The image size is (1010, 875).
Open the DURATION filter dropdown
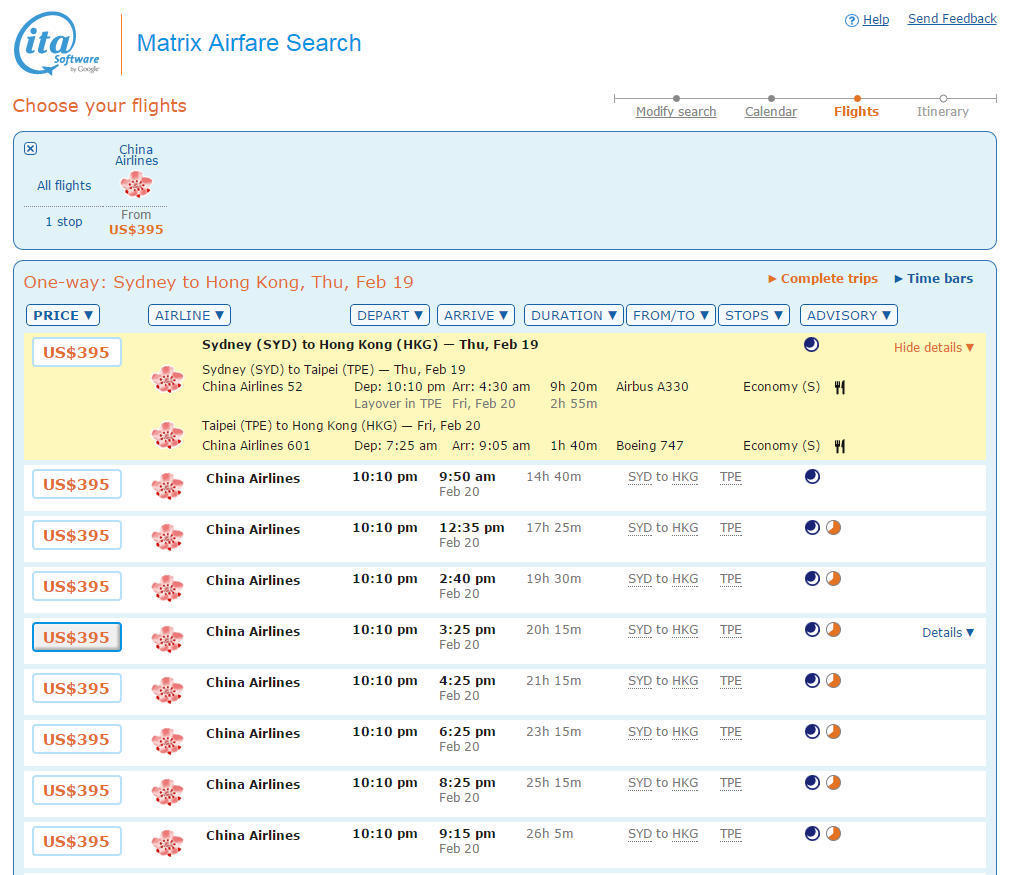click(x=574, y=315)
